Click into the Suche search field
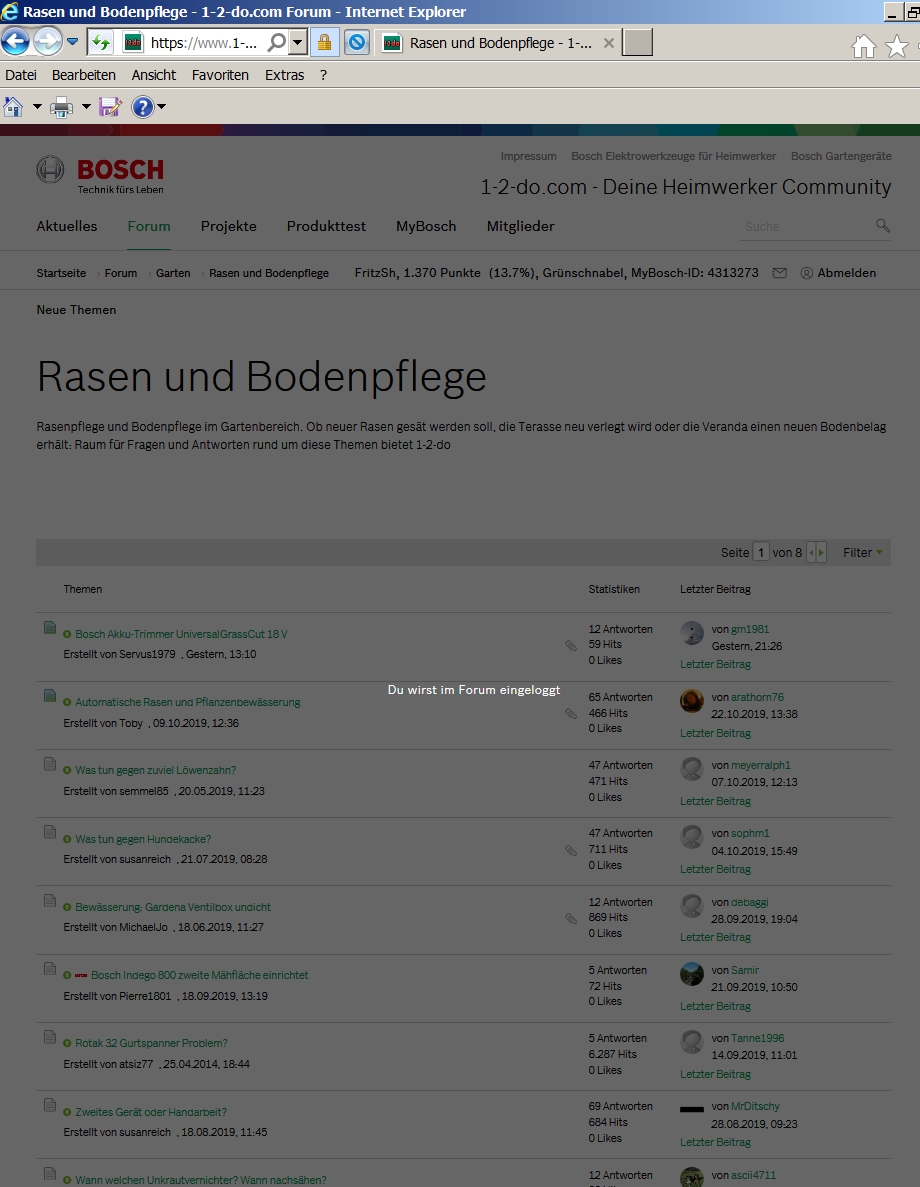920x1187 pixels. (806, 226)
